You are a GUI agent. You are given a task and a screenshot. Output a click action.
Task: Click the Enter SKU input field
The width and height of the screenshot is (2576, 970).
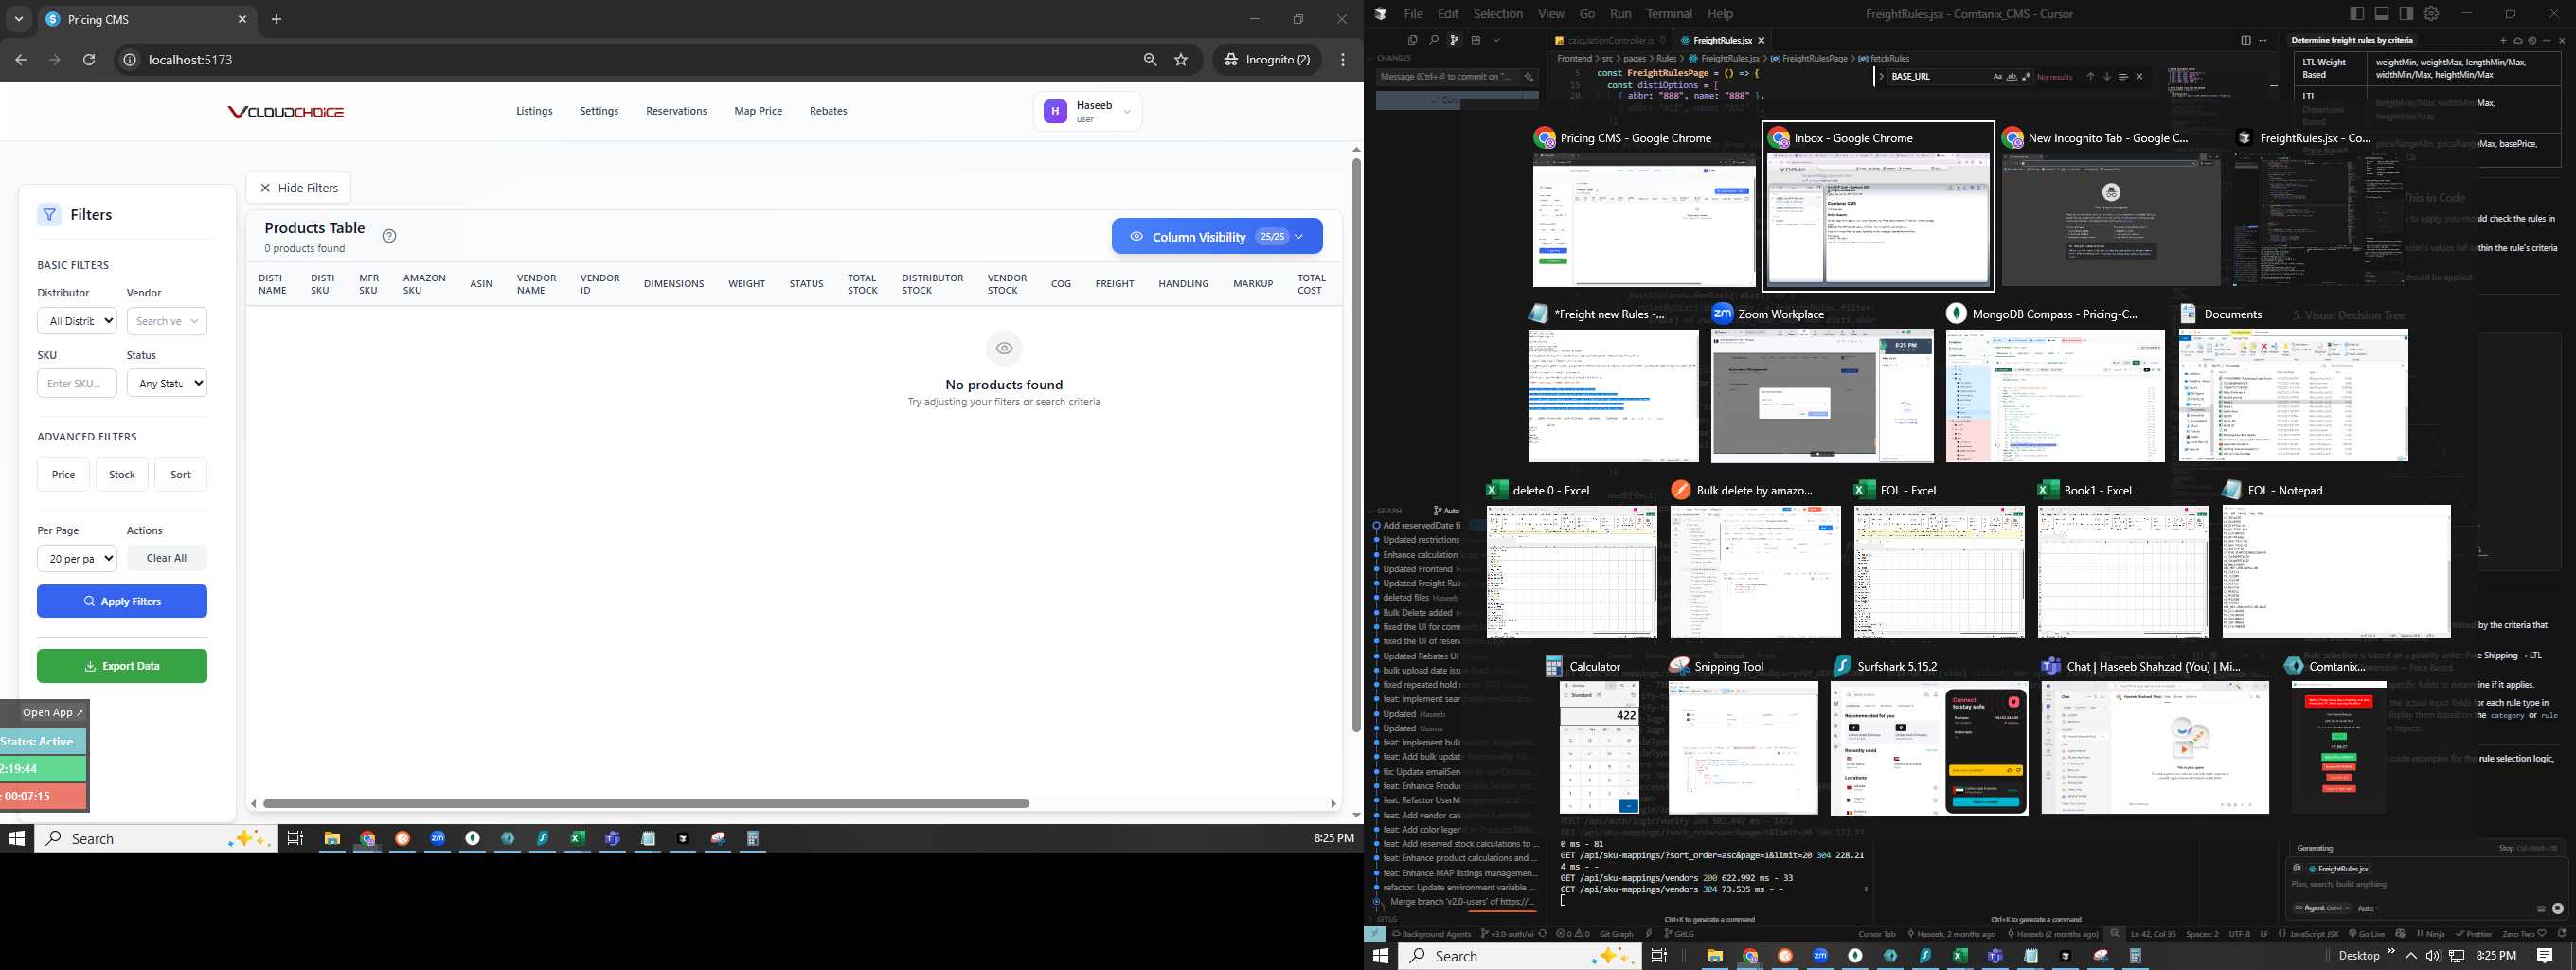point(77,383)
